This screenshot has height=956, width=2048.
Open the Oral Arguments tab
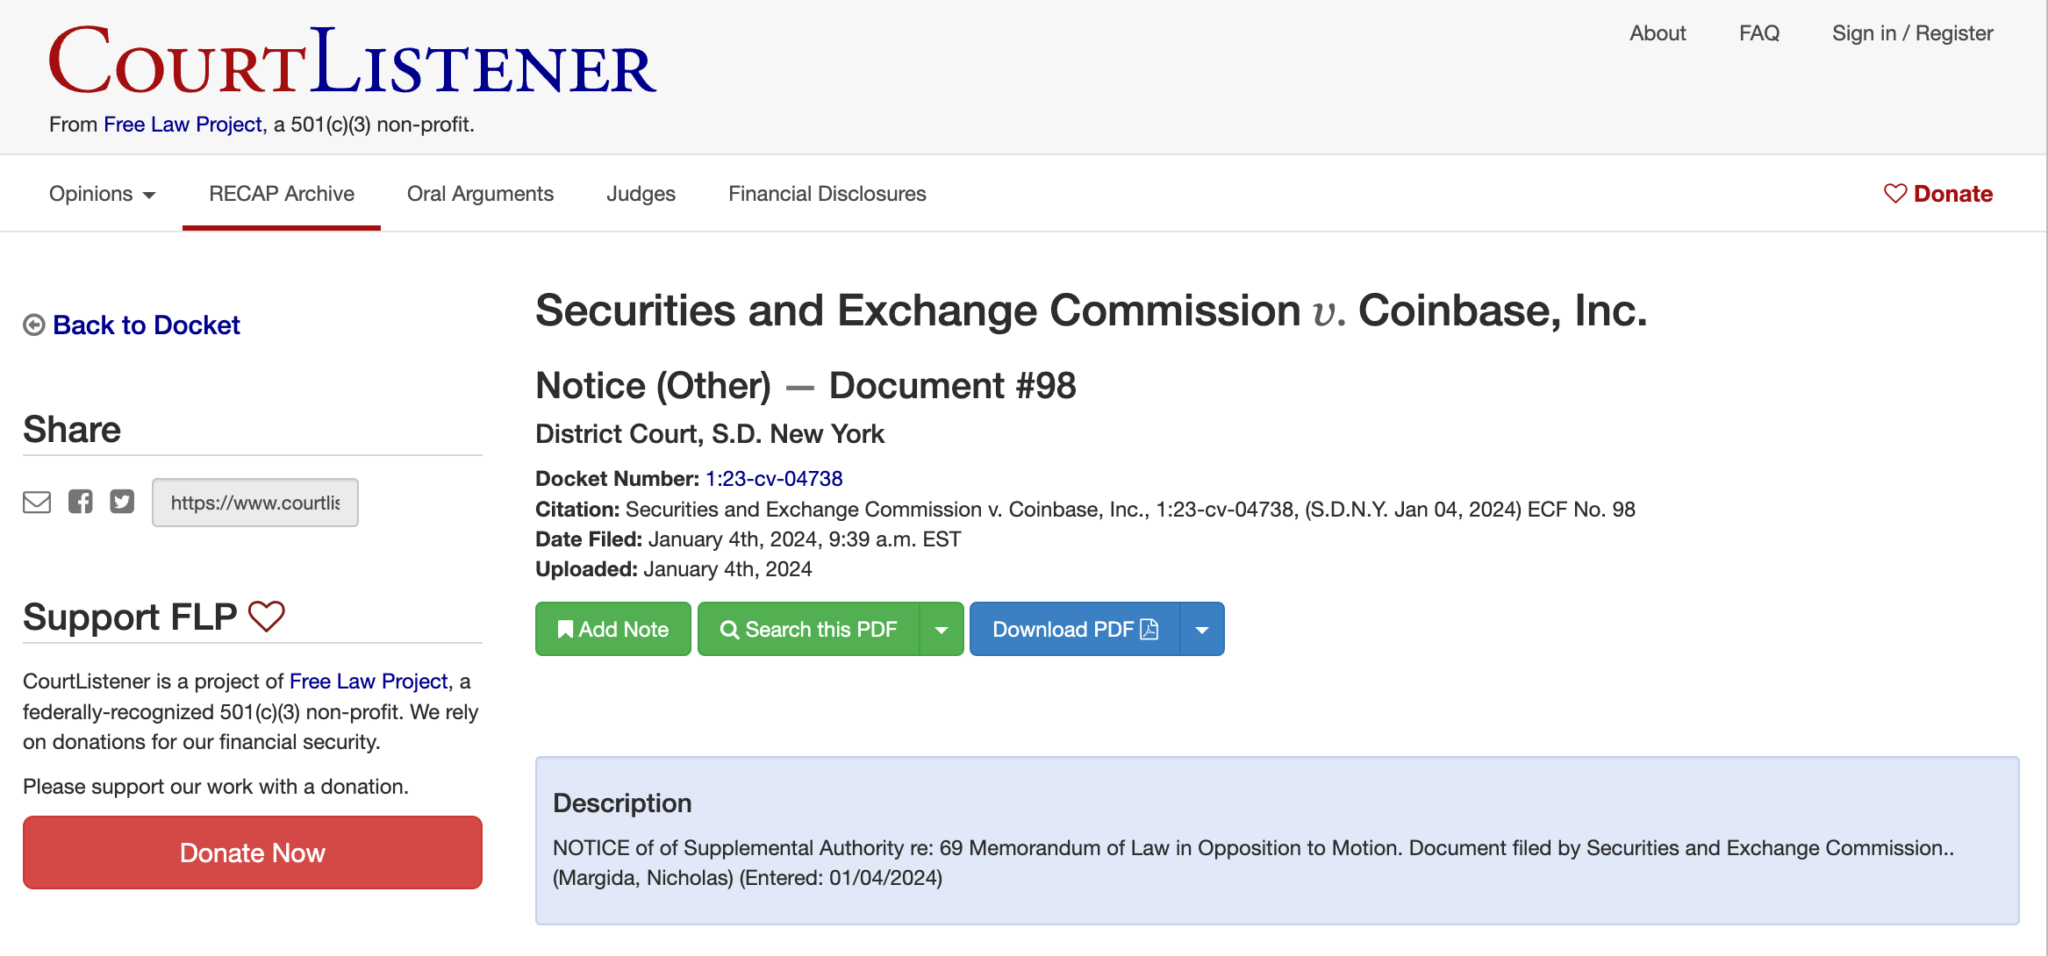pos(480,194)
